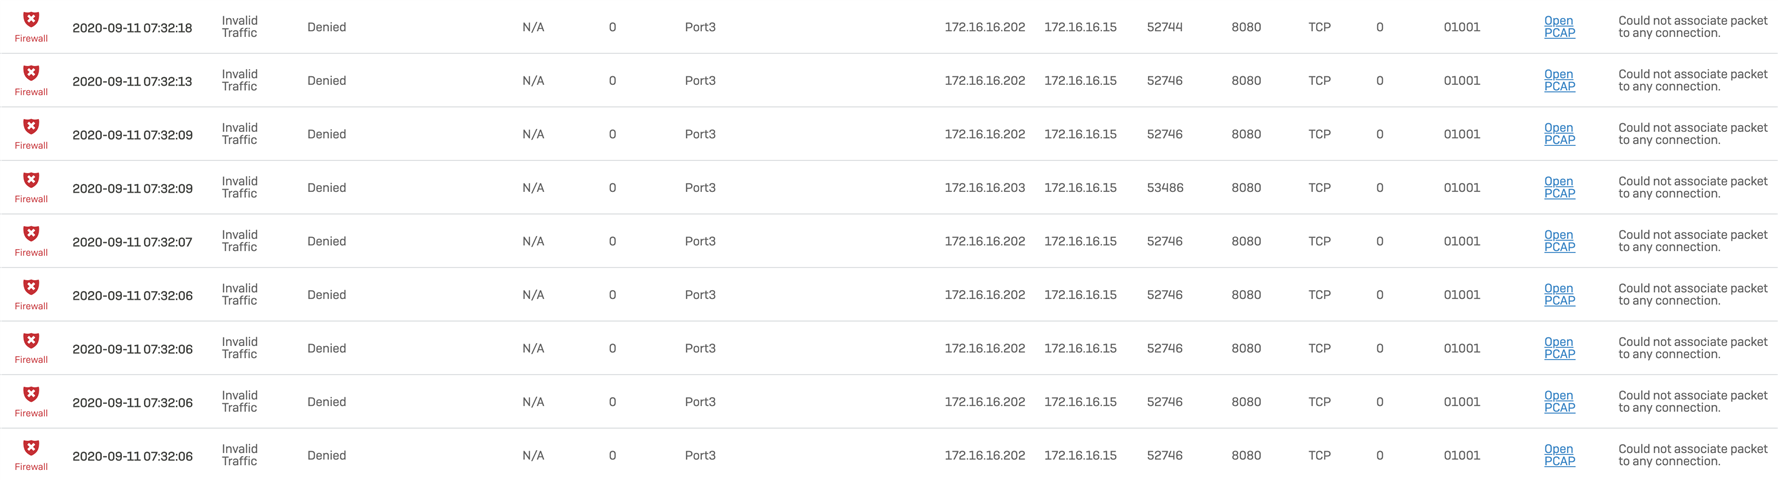The width and height of the screenshot is (1778, 480).
Task: Click the message text in the 07:32:13 row
Action: [x=1693, y=80]
